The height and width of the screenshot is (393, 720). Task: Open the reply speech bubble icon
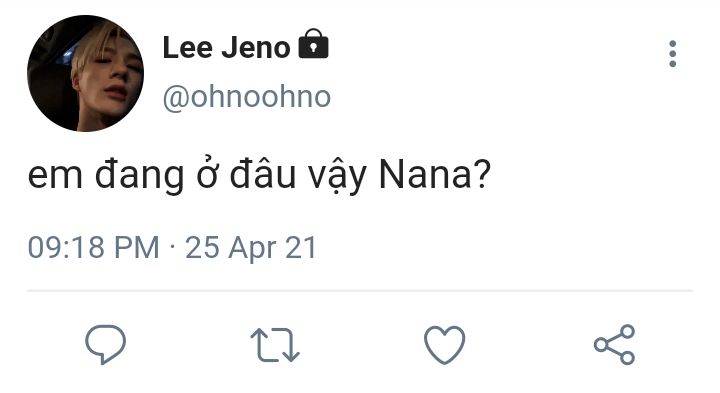(x=105, y=344)
